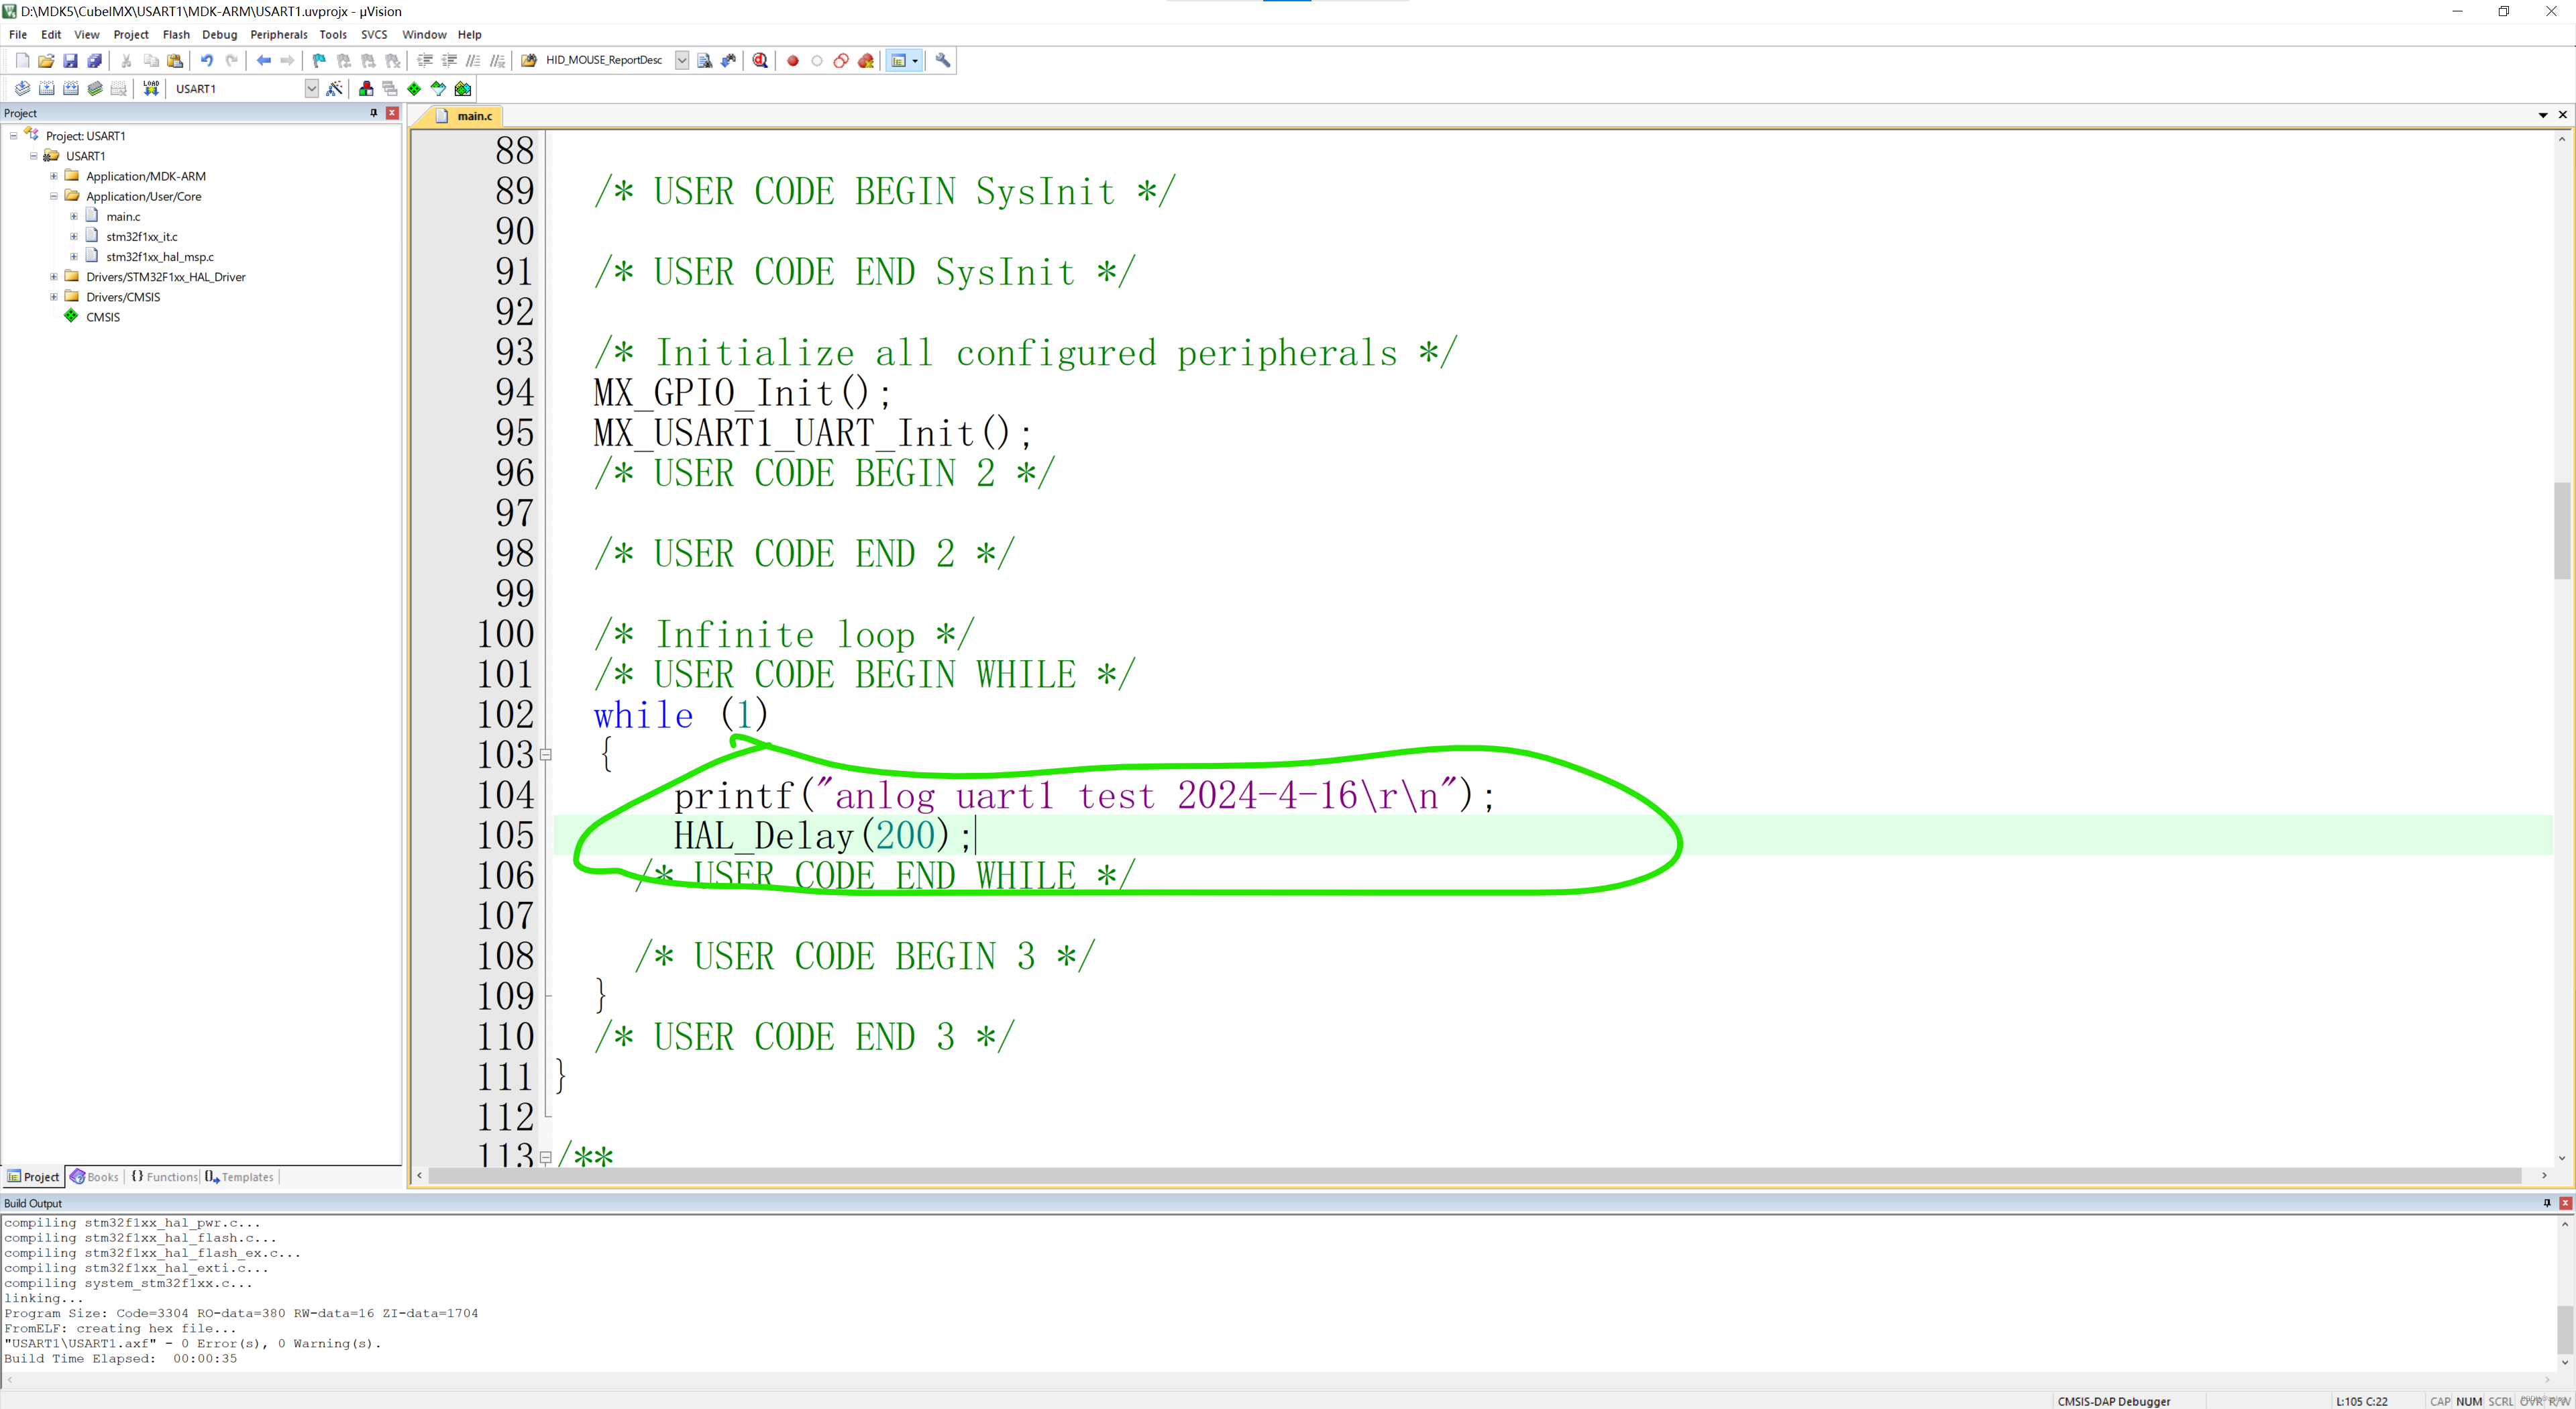Click the Kill all breakpoints icon

pyautogui.click(x=866, y=61)
